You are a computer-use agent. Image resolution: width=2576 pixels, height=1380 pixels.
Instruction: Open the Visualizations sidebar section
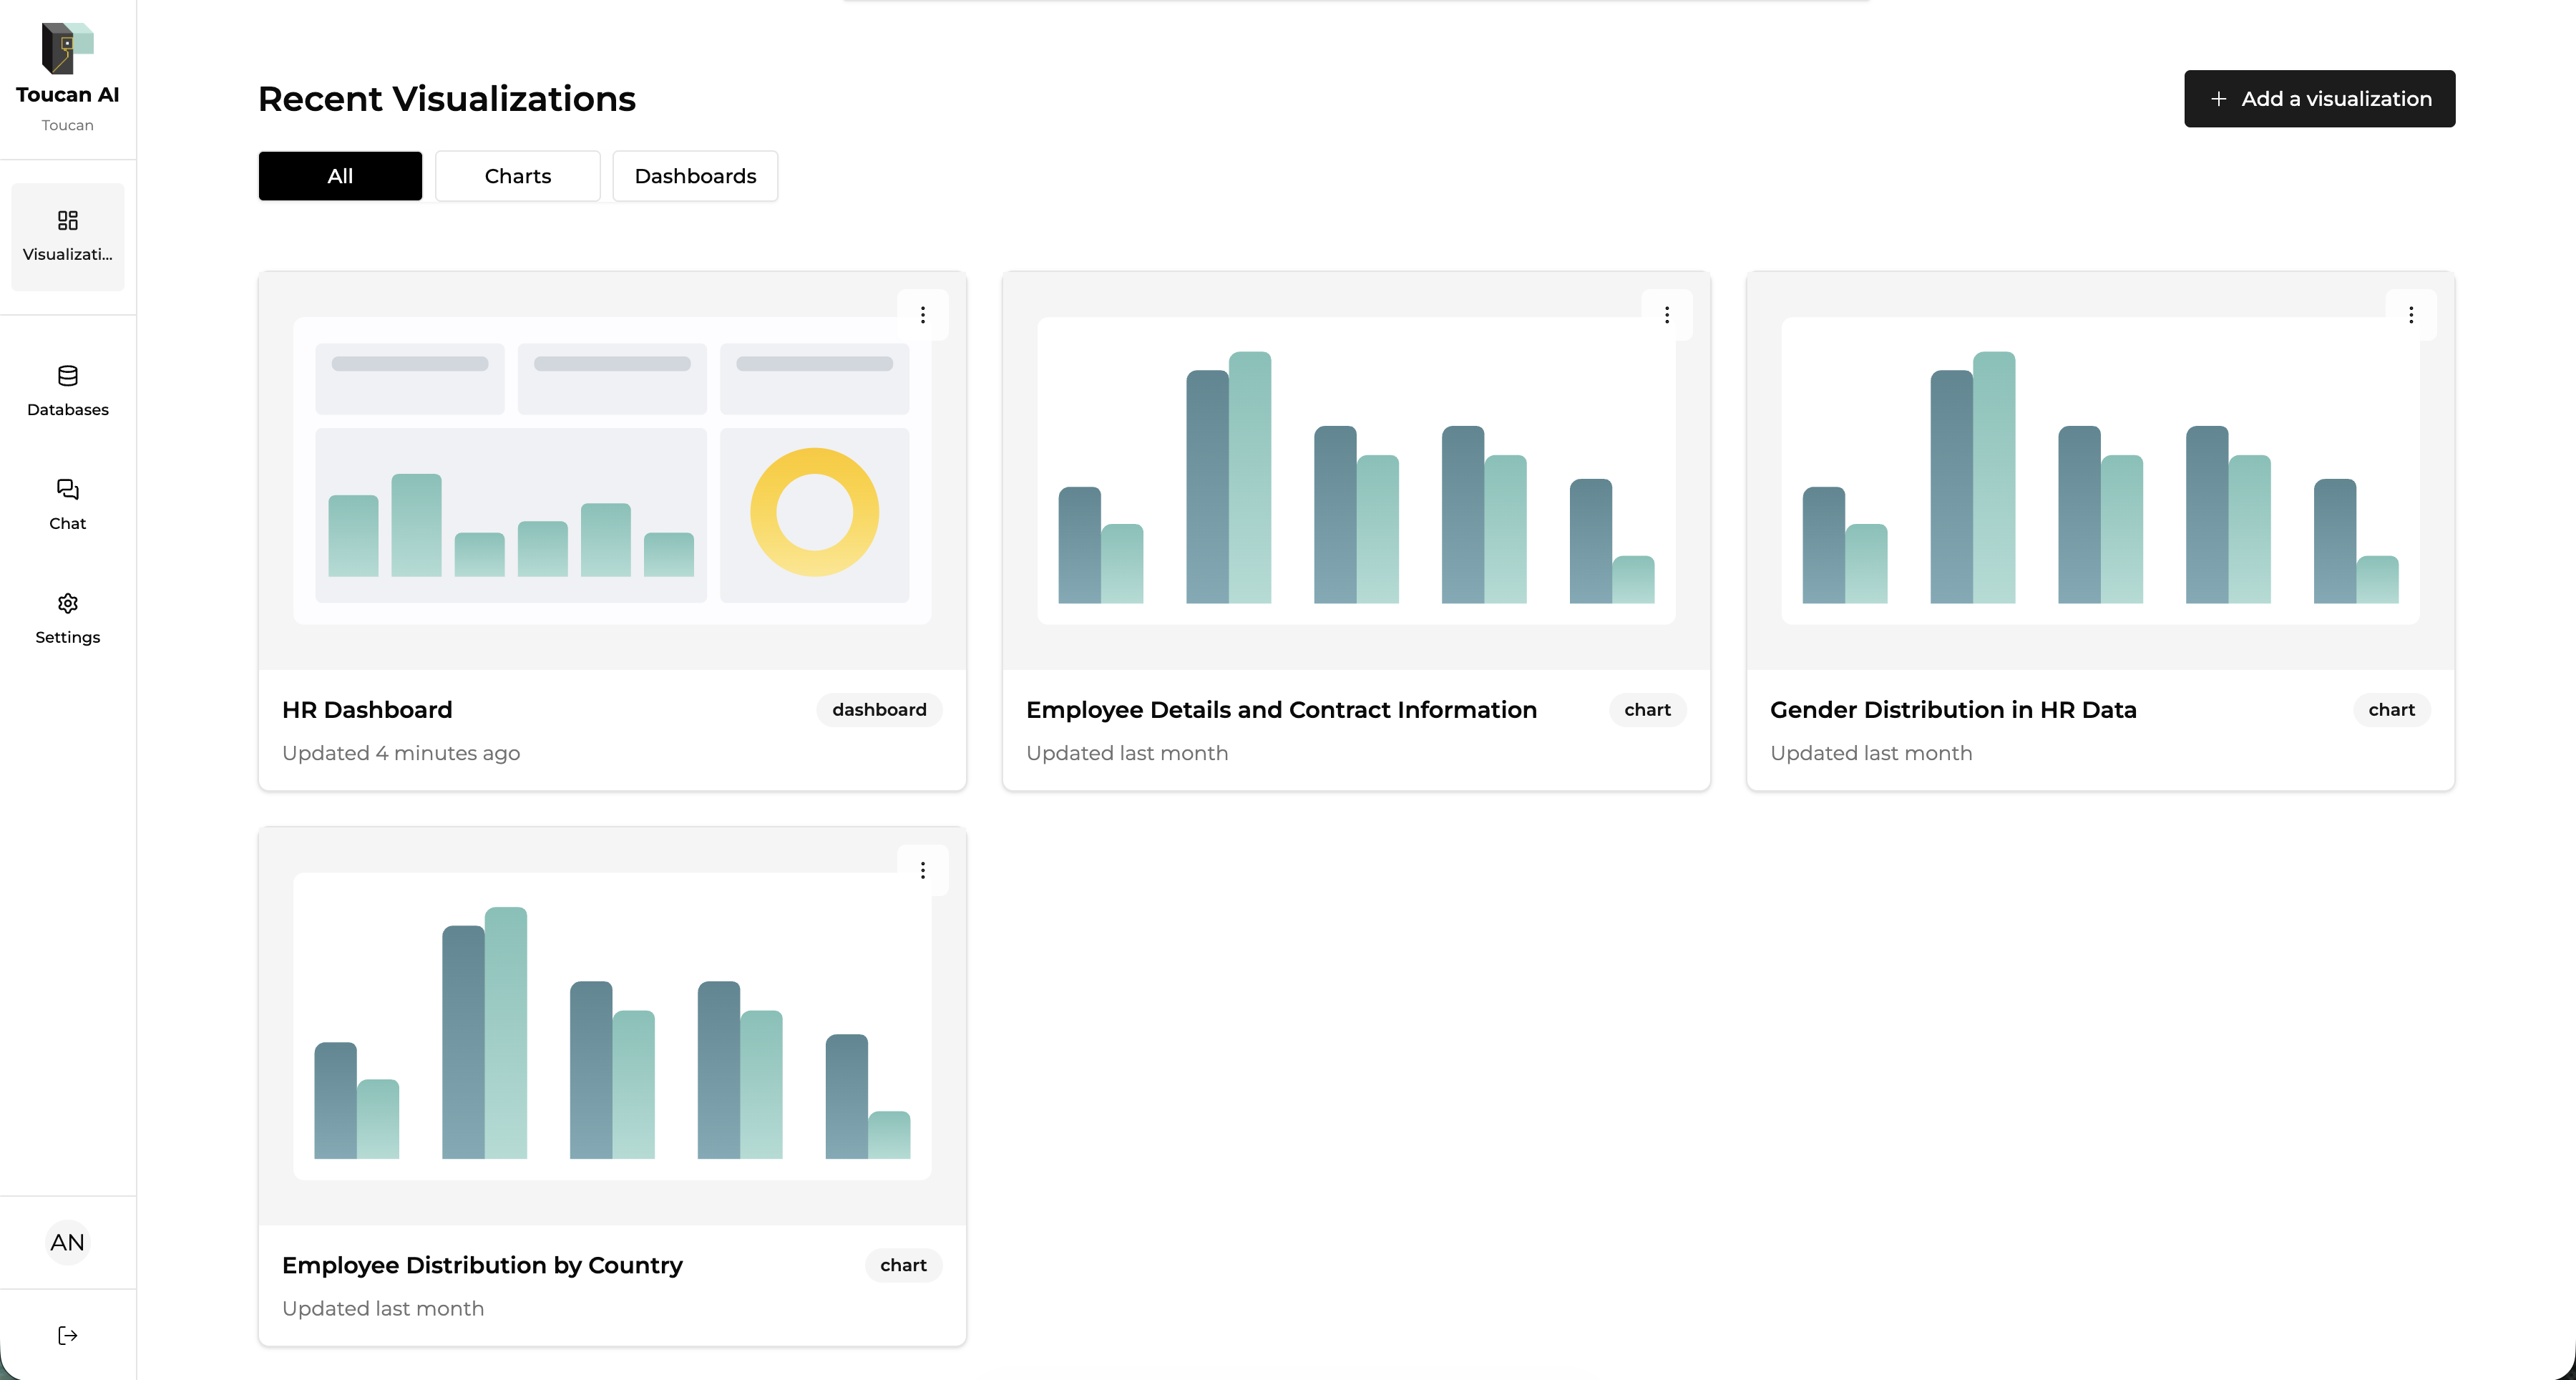pos(67,236)
